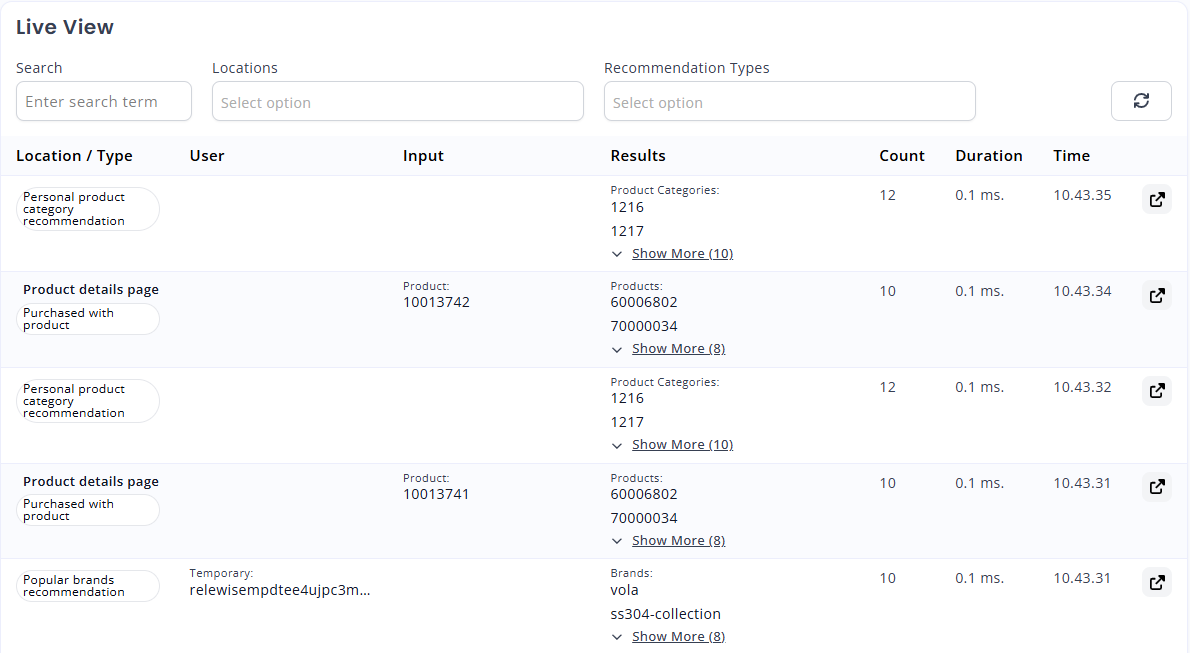This screenshot has height=653, width=1190.
Task: Open the Locations select dropdown
Action: [x=398, y=101]
